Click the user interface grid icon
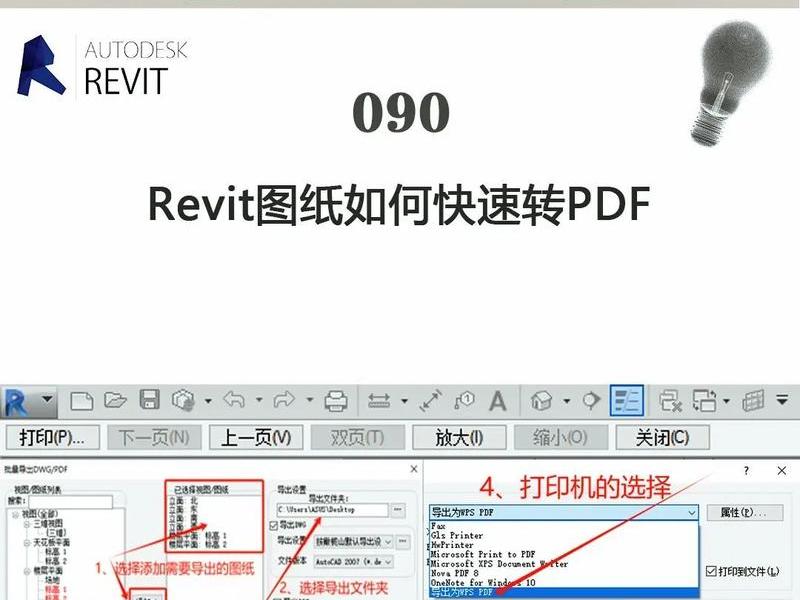 click(x=753, y=401)
